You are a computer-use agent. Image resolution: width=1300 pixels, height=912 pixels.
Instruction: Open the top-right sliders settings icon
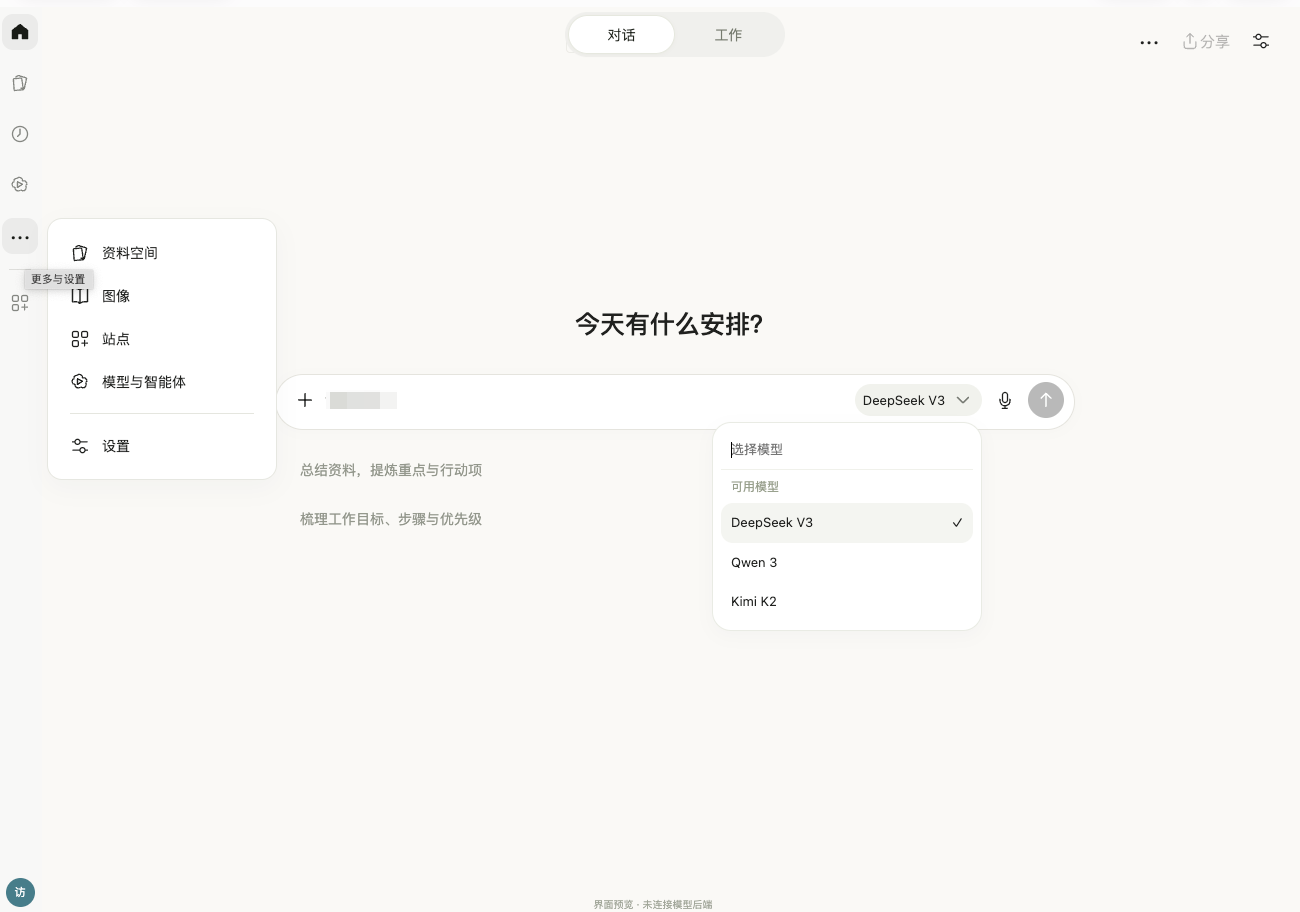coord(1261,42)
